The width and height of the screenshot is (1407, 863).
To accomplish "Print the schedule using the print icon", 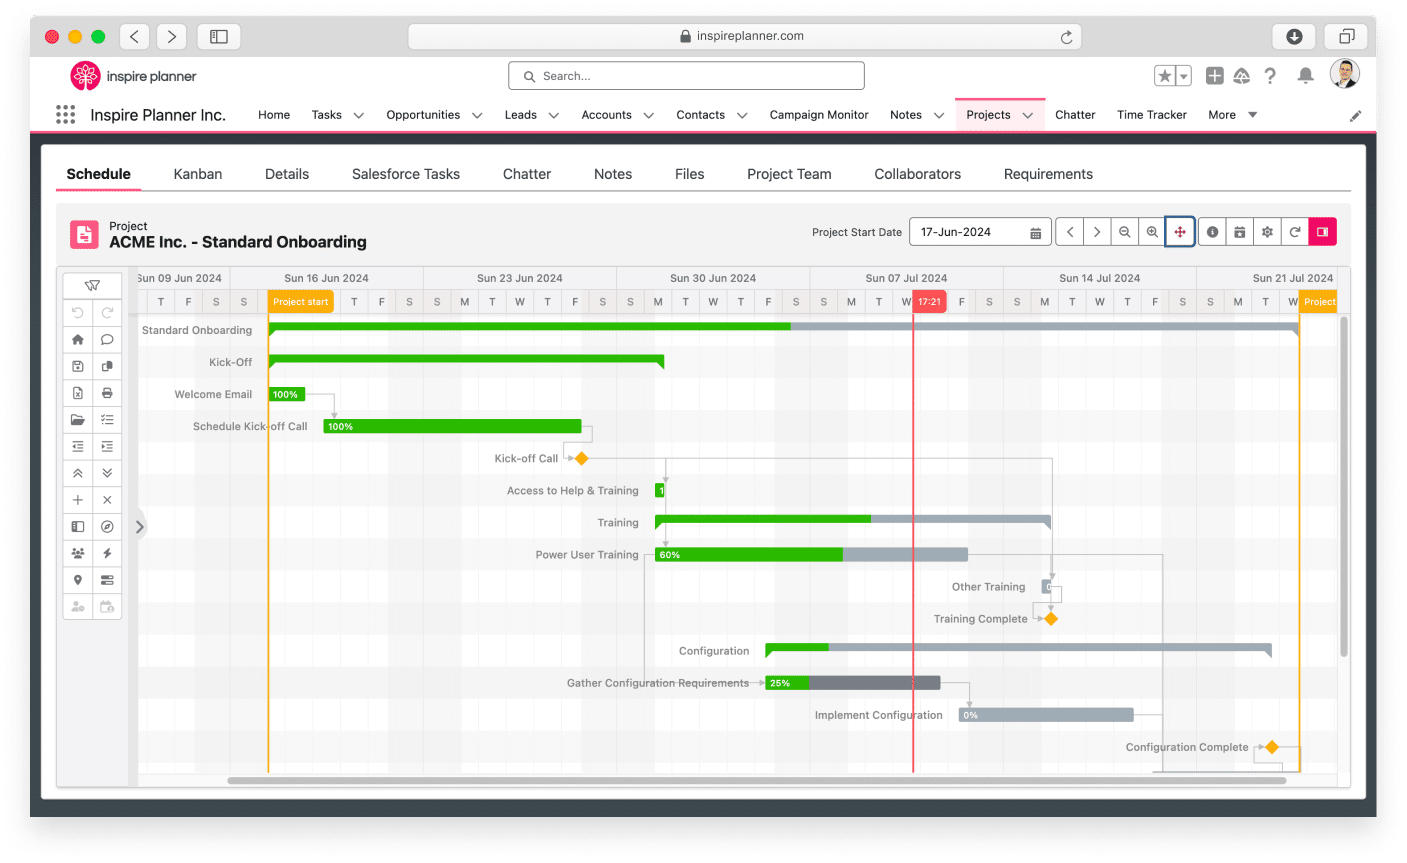I will point(107,392).
